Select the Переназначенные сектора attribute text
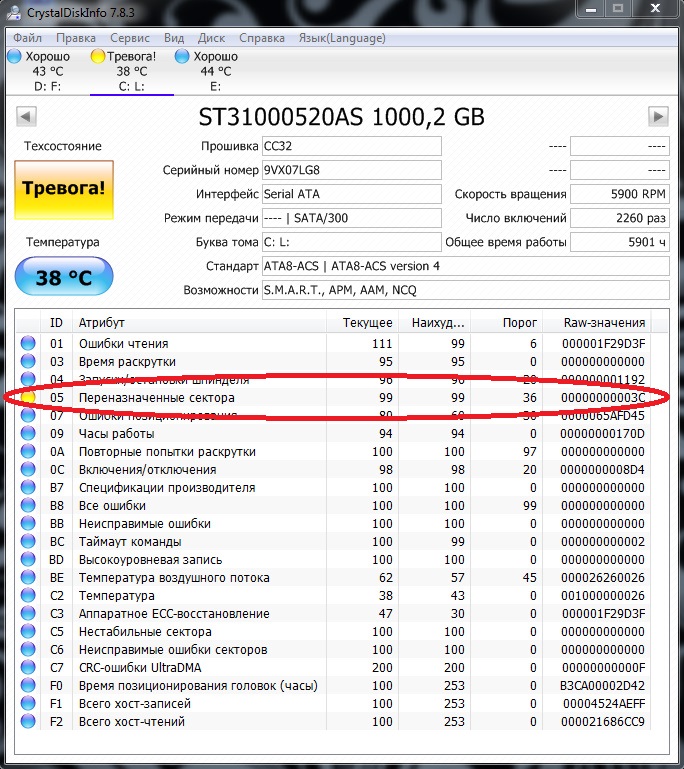Viewport: 684px width, 769px height. coord(157,398)
